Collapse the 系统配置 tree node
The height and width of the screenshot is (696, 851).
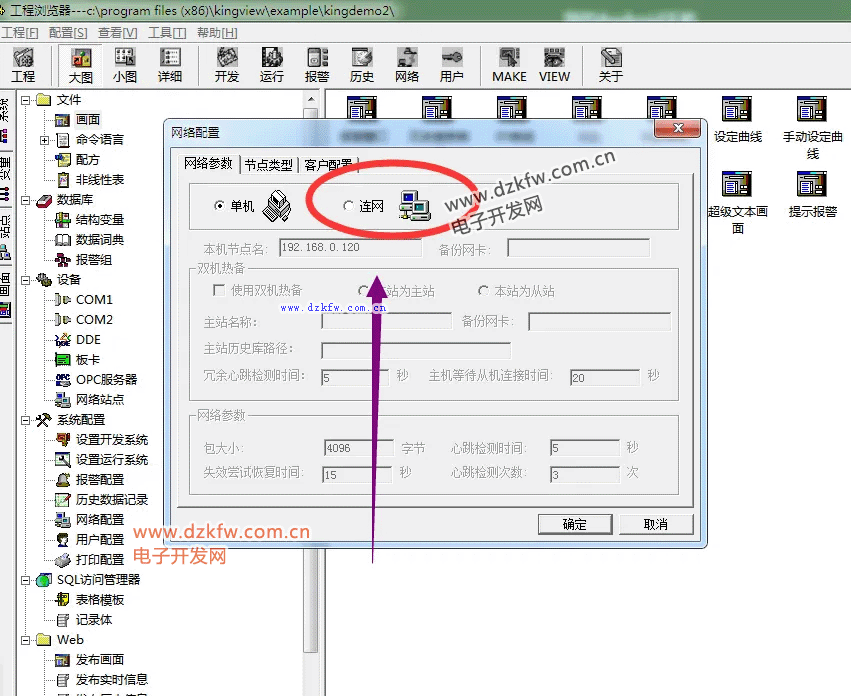pyautogui.click(x=26, y=420)
